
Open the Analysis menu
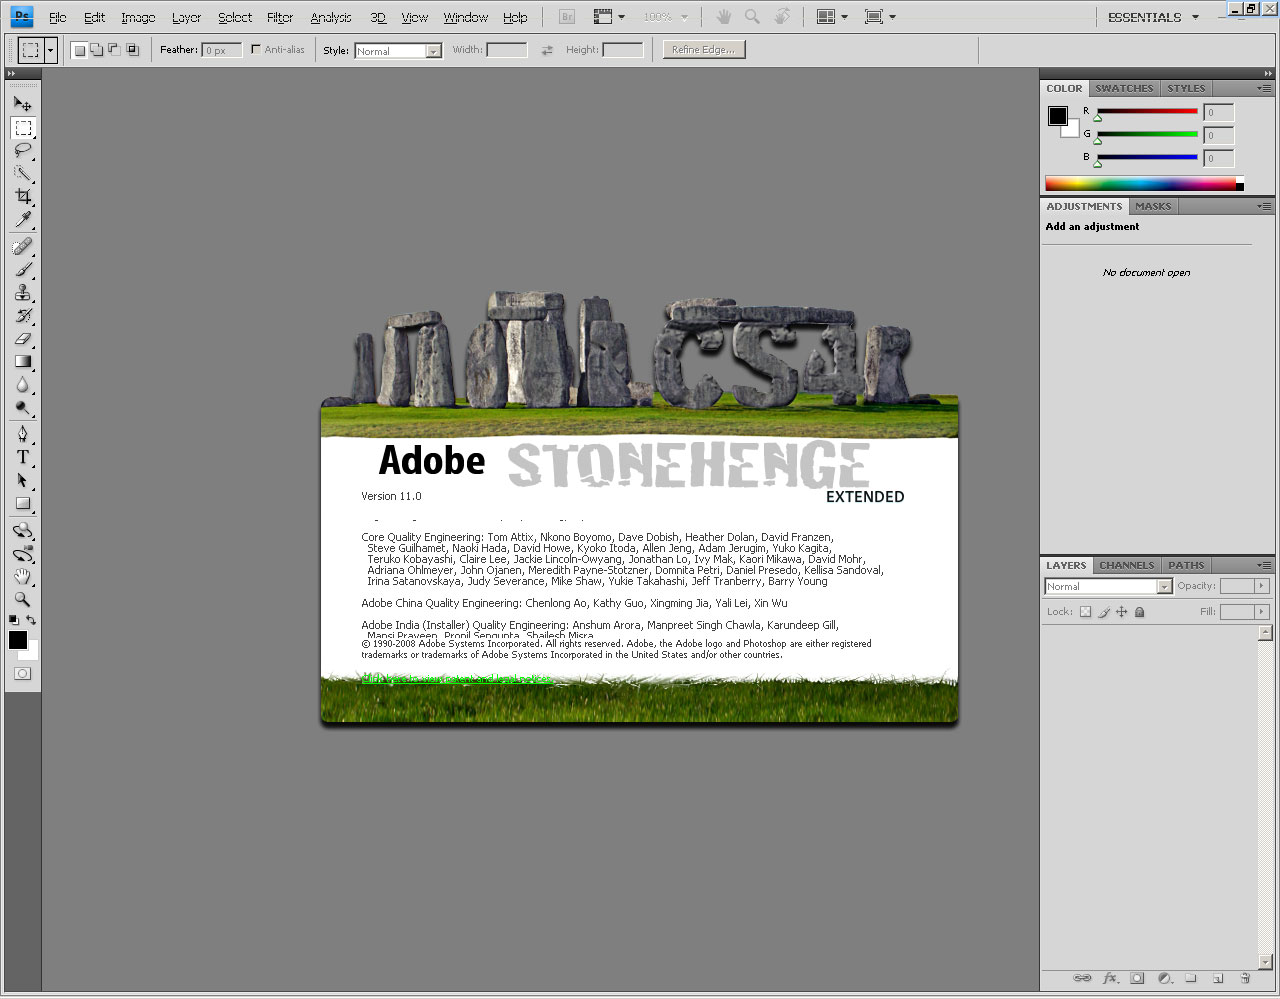pos(331,17)
